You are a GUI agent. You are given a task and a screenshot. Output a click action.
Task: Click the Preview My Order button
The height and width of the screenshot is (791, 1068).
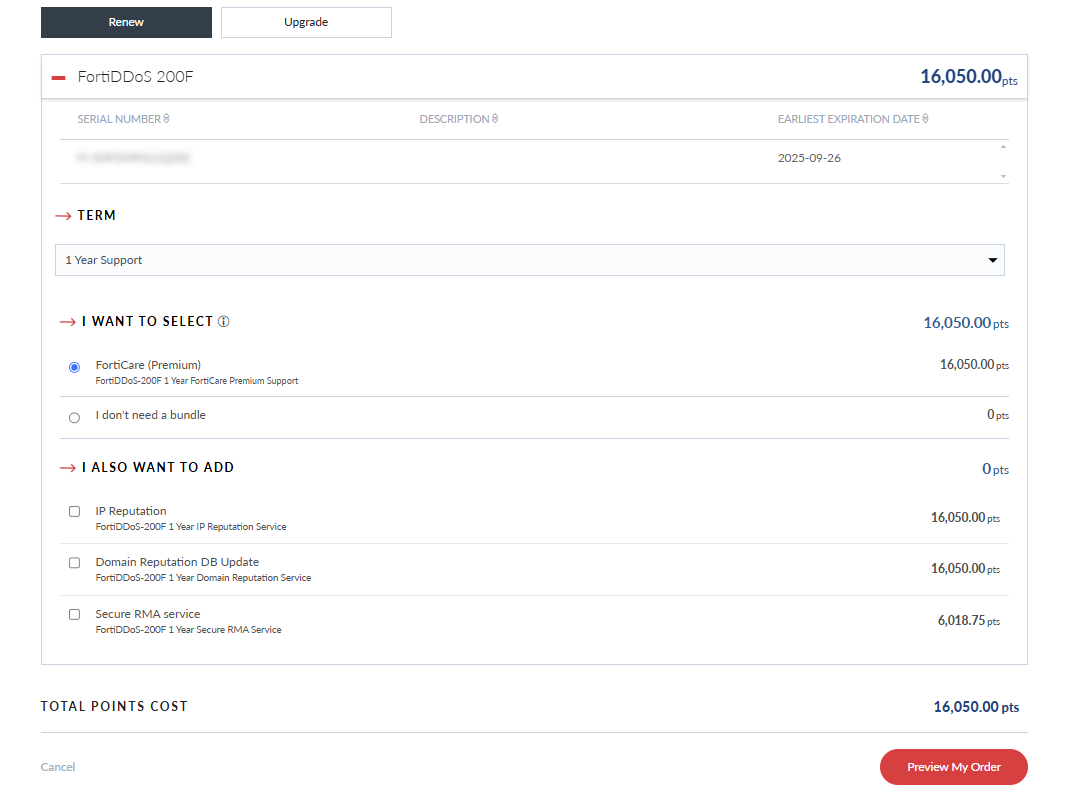click(953, 767)
